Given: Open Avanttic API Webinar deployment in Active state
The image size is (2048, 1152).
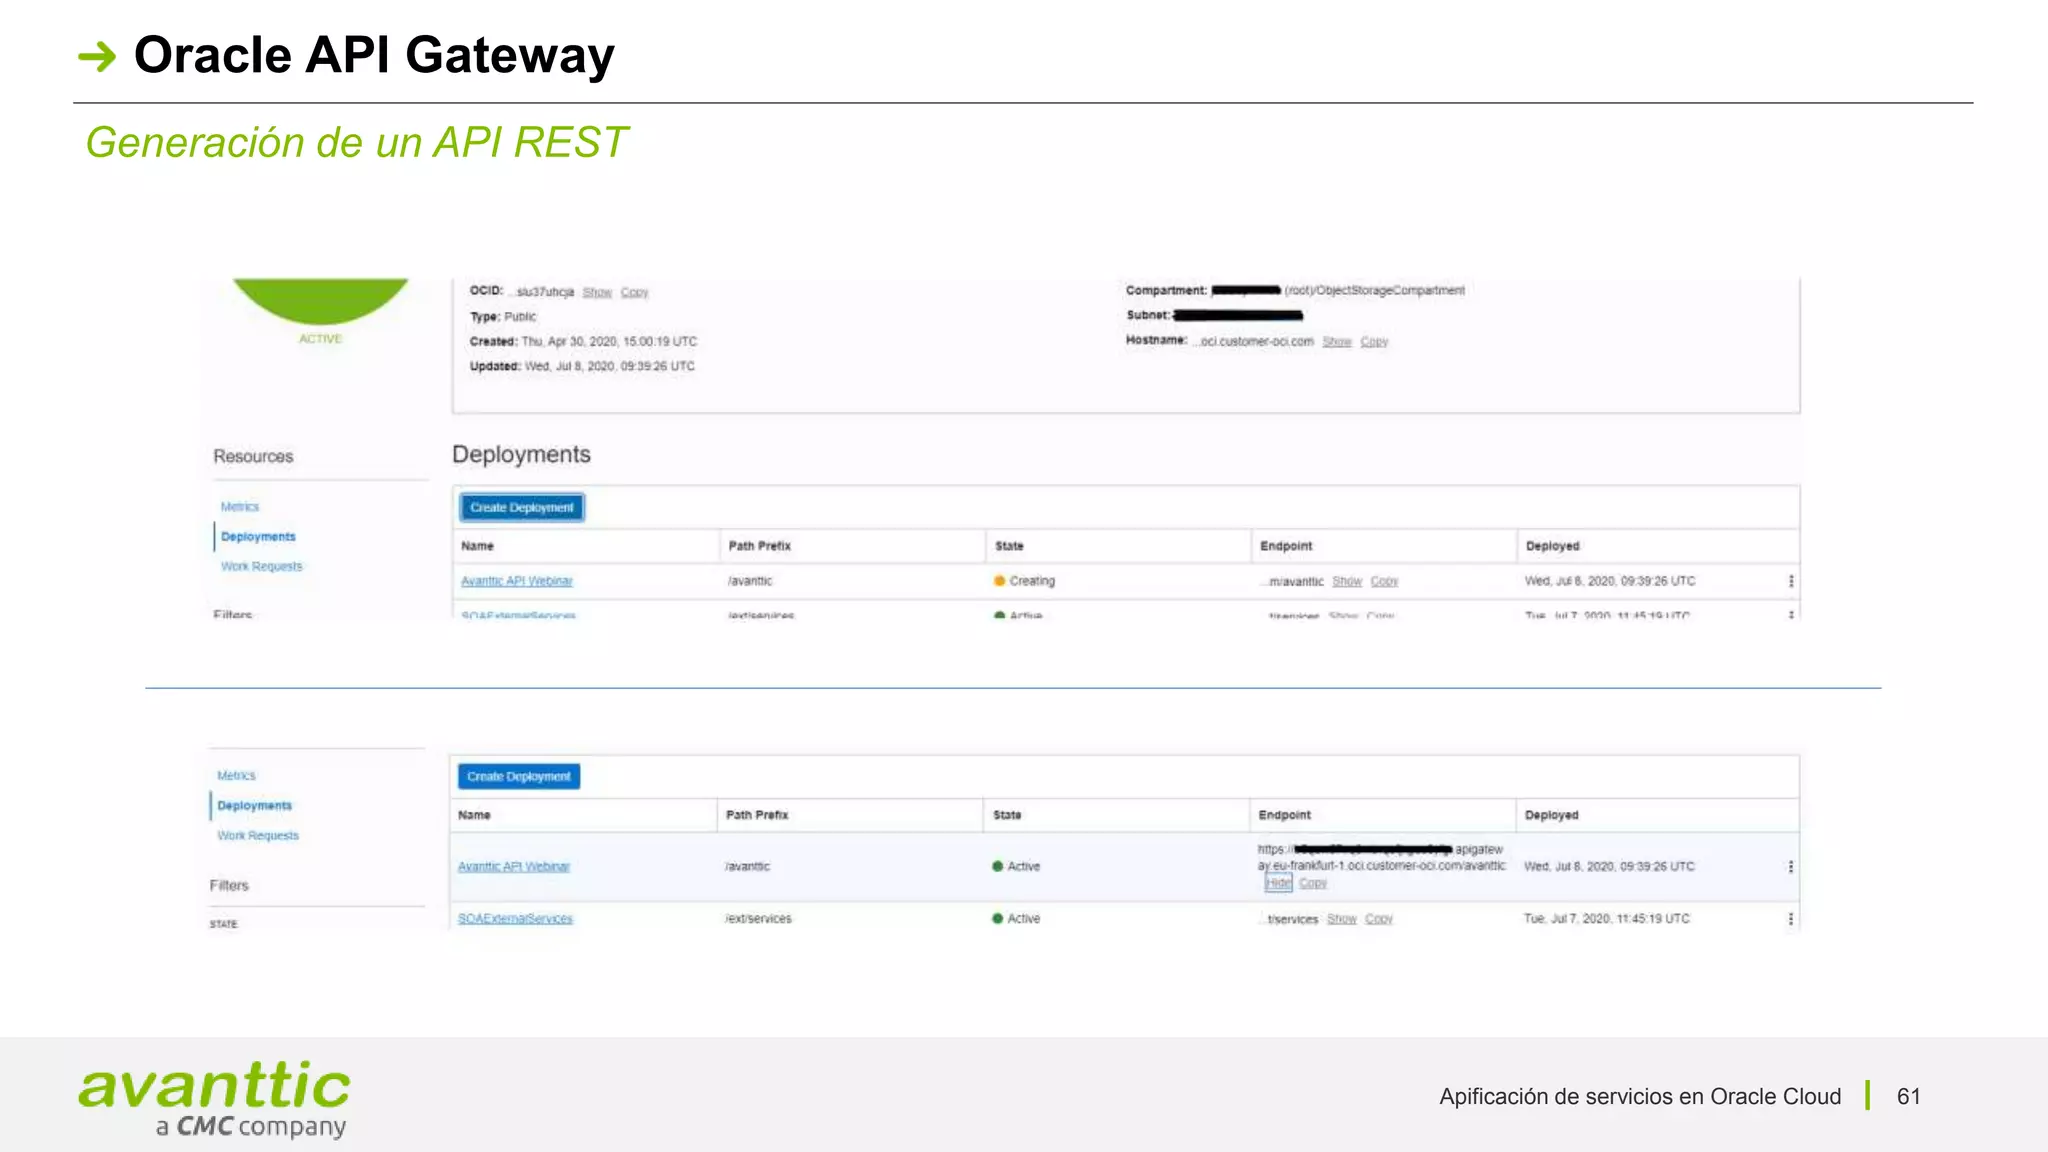Looking at the screenshot, I should [514, 867].
